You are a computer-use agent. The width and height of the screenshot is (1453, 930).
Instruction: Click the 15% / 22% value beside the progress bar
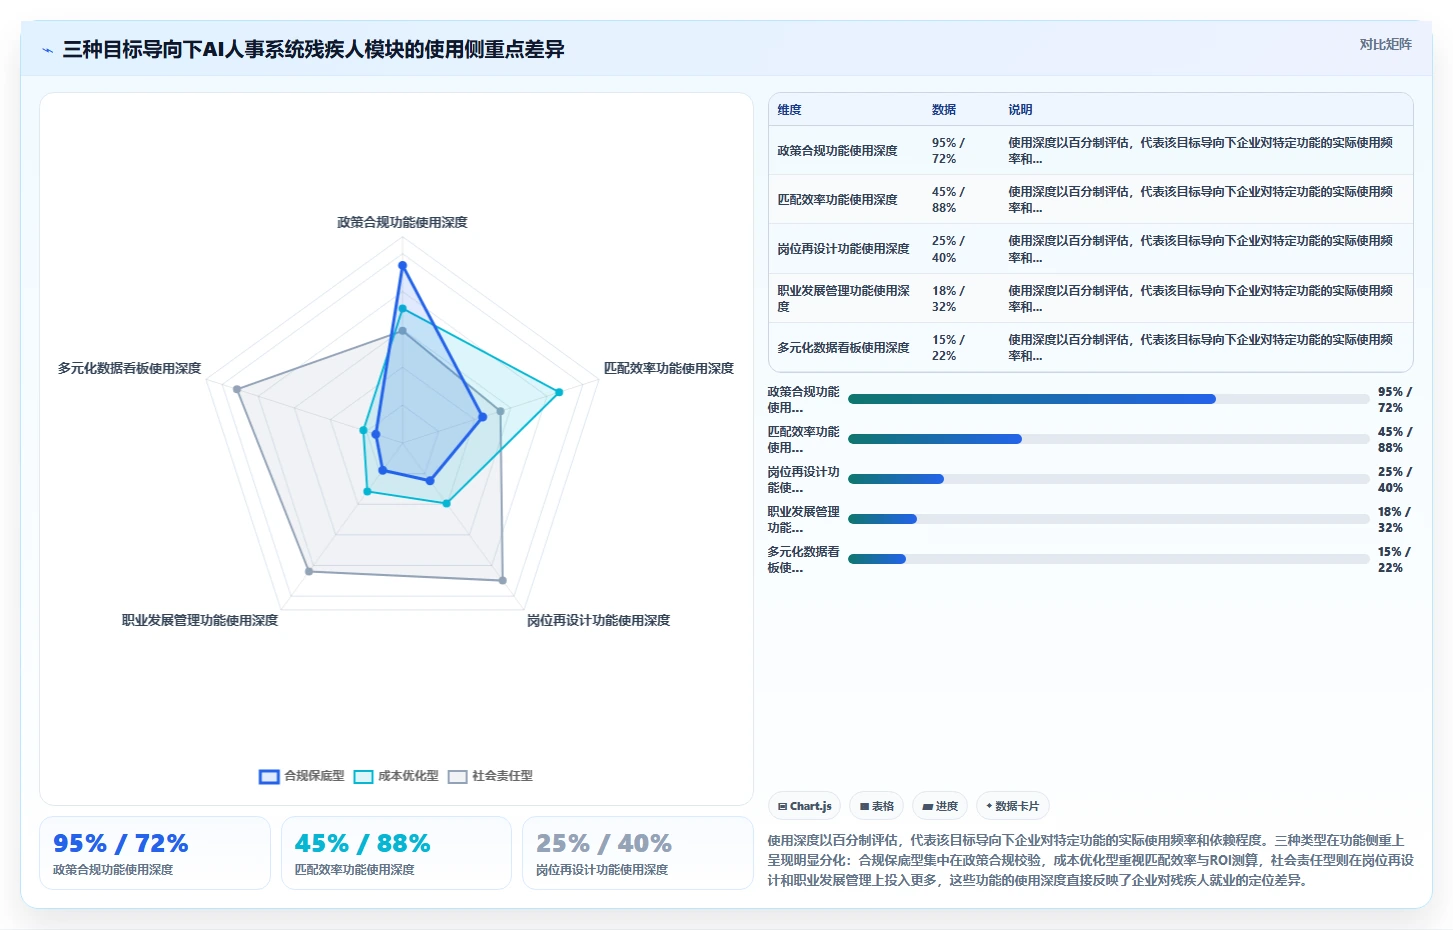tap(1394, 560)
